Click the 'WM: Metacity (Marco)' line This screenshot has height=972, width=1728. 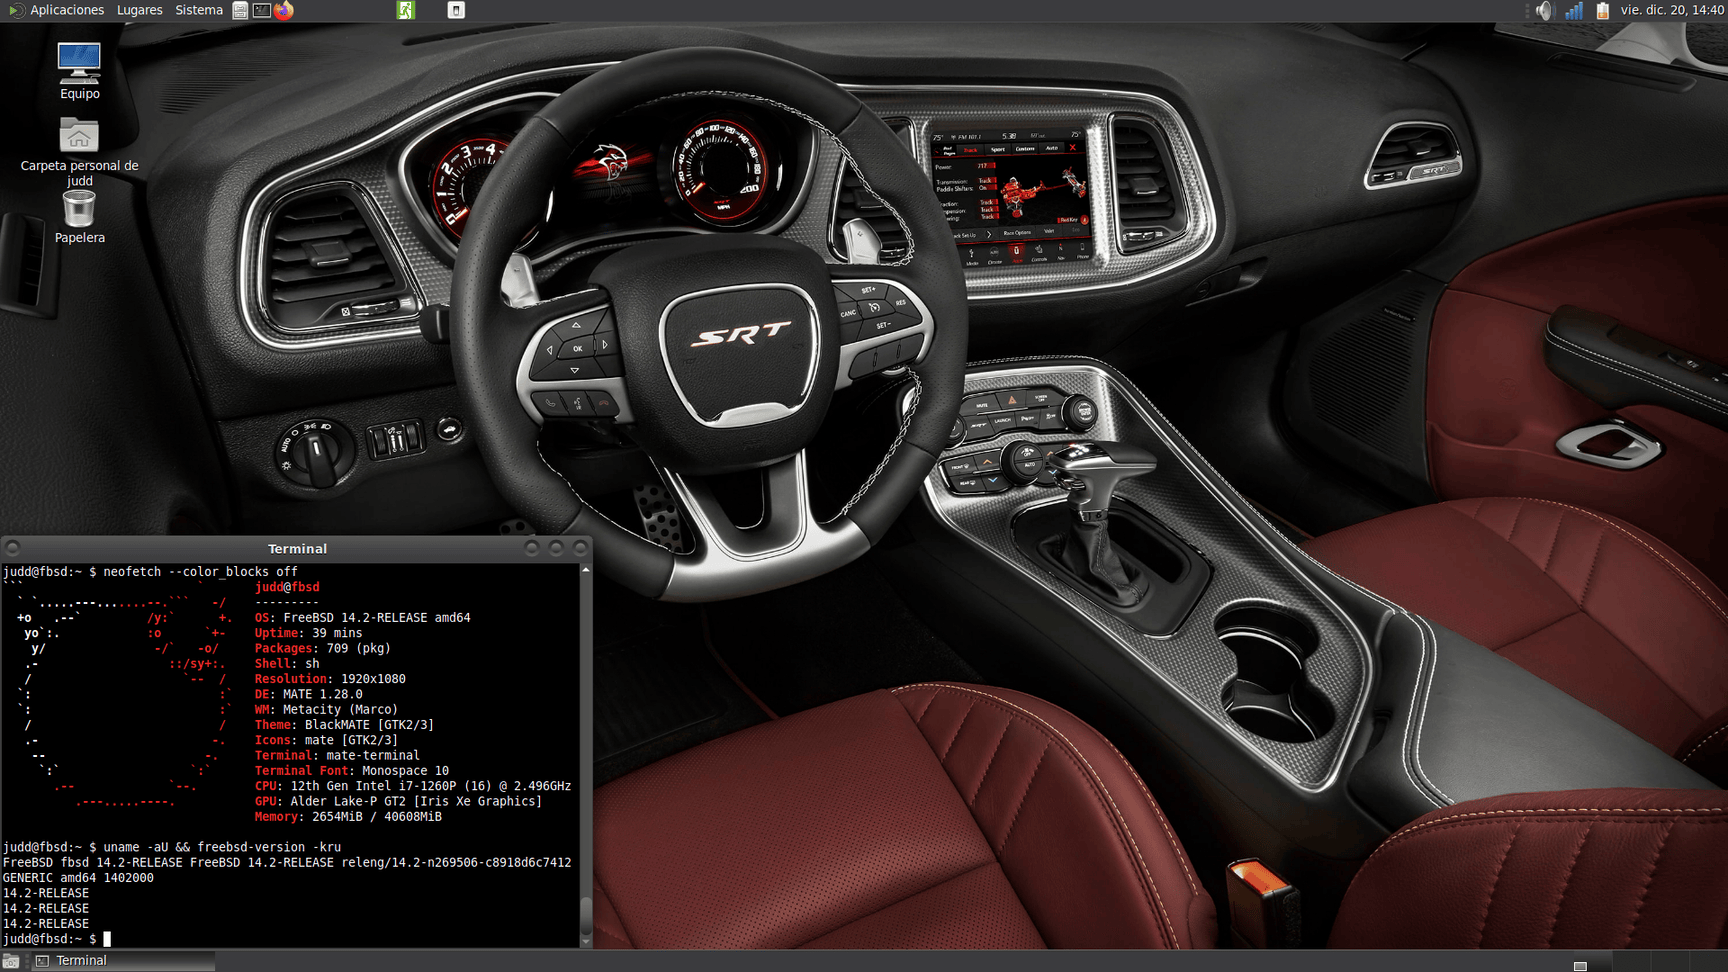pyautogui.click(x=326, y=709)
